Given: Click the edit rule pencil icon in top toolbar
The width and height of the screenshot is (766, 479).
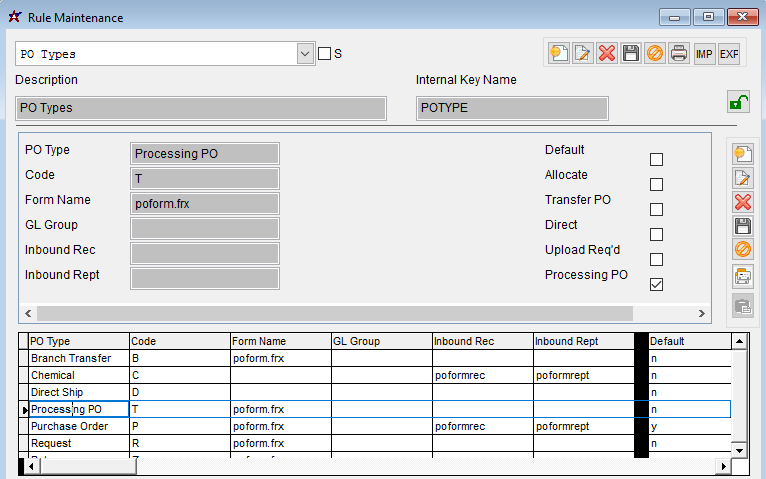Looking at the screenshot, I should (x=582, y=54).
